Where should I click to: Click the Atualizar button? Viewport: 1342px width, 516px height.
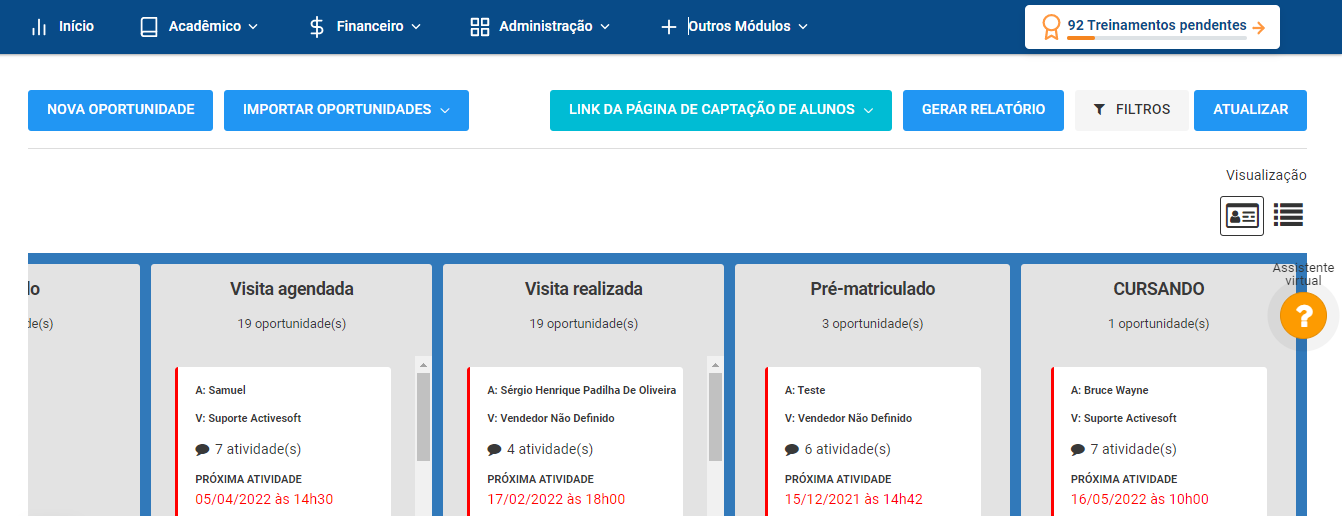click(1250, 110)
